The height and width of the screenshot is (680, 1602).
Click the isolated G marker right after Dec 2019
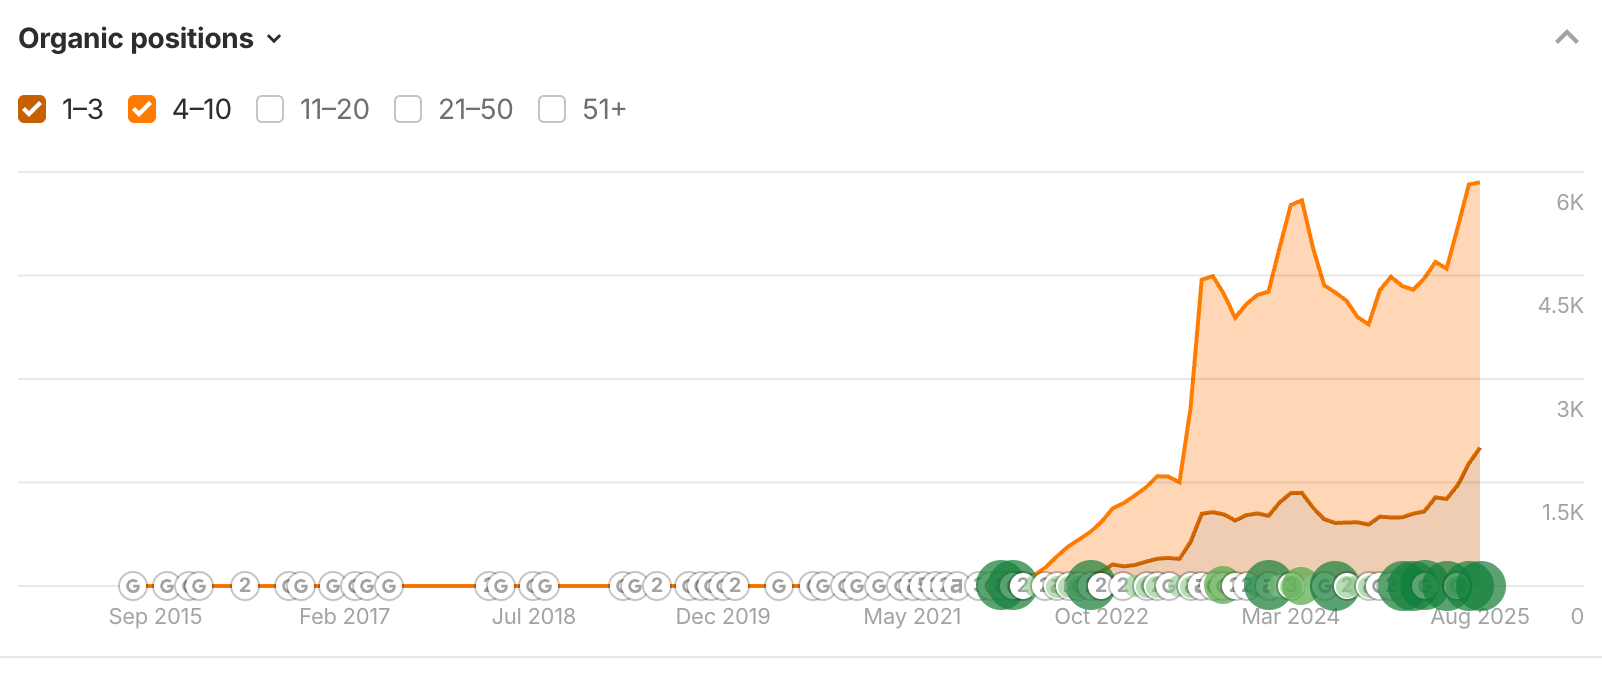(779, 586)
